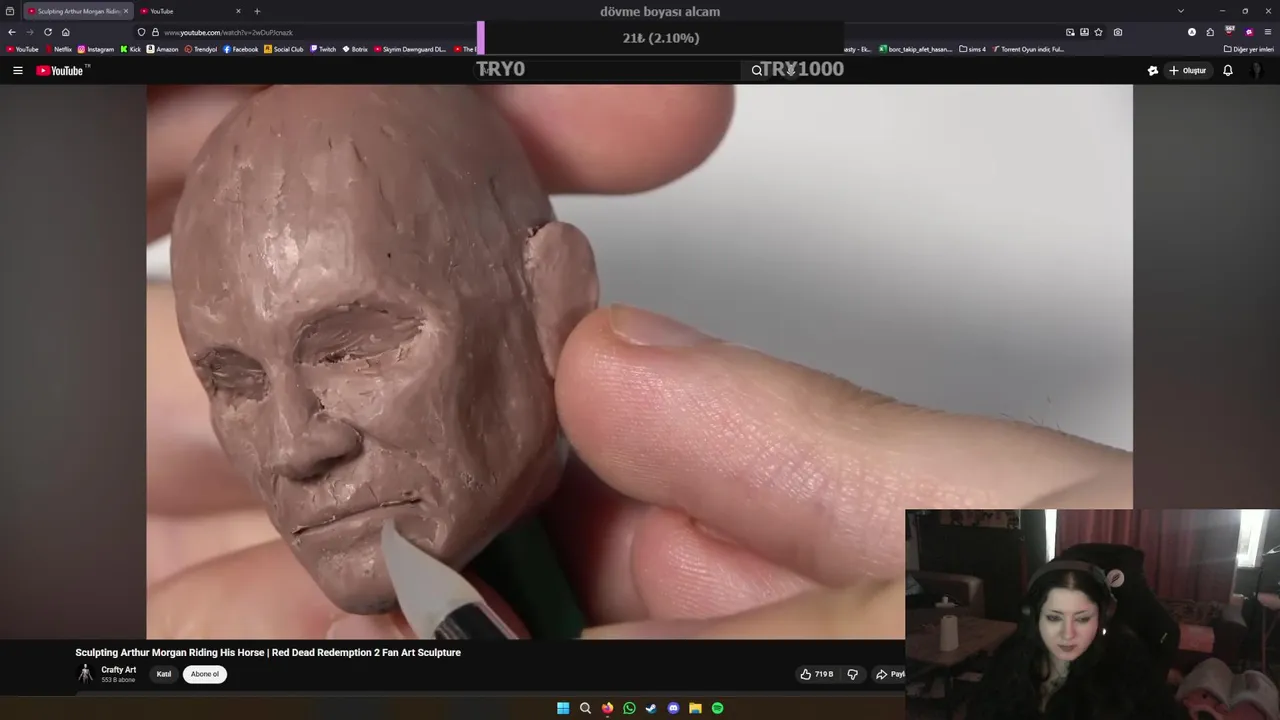The width and height of the screenshot is (1280, 720).
Task: Open Firefox from the taskbar
Action: [x=607, y=708]
